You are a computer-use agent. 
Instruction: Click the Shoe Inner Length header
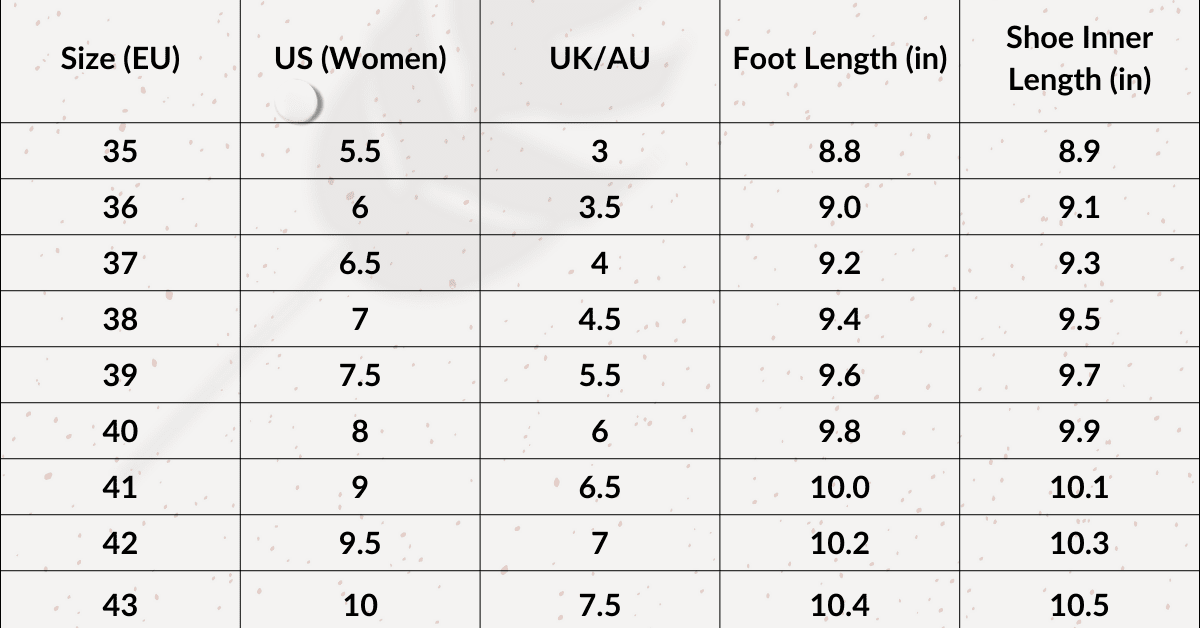point(1079,60)
